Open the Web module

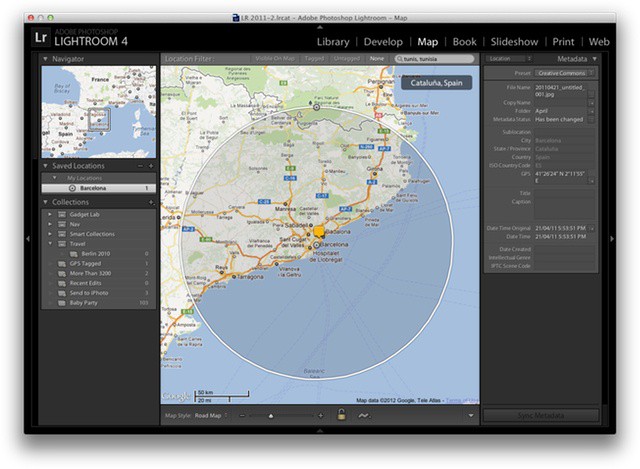[599, 42]
